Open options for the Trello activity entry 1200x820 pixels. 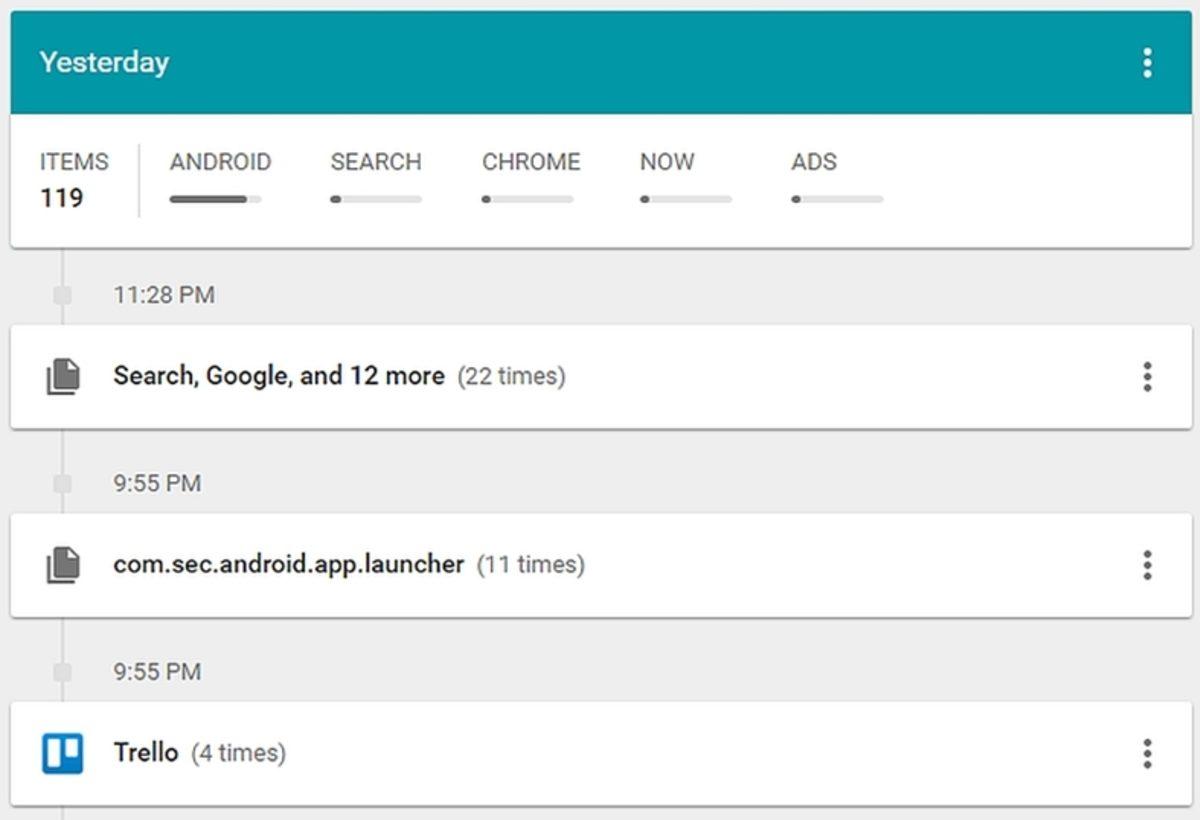coord(1145,752)
